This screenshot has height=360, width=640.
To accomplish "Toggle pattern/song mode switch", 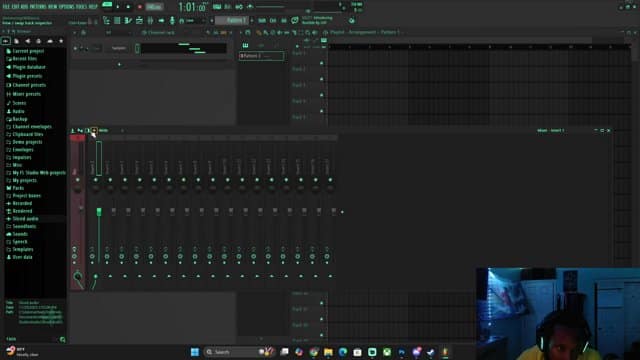I will tap(107, 5).
